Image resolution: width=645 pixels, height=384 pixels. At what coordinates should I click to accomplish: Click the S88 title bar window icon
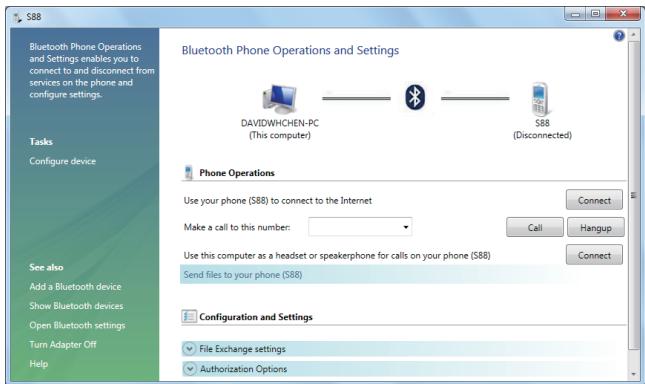(17, 17)
